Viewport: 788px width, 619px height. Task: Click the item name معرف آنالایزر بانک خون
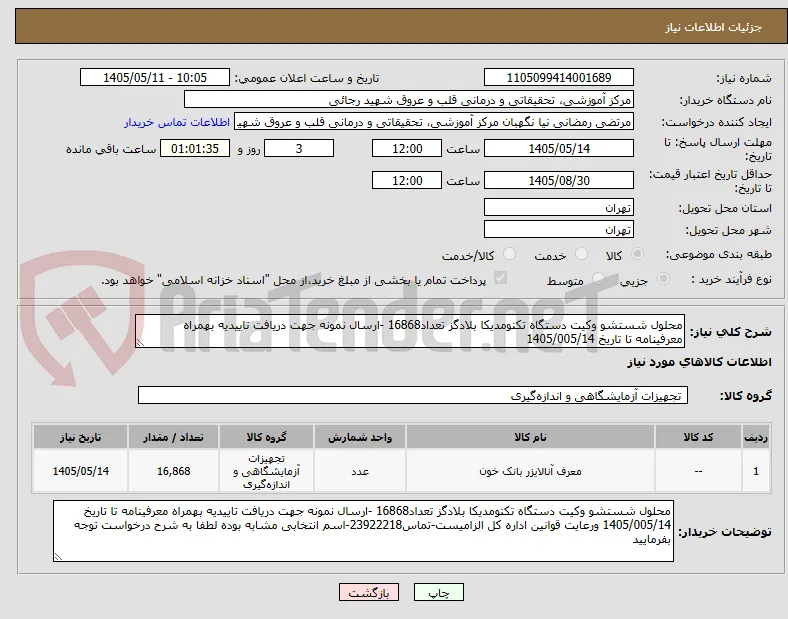[530, 471]
